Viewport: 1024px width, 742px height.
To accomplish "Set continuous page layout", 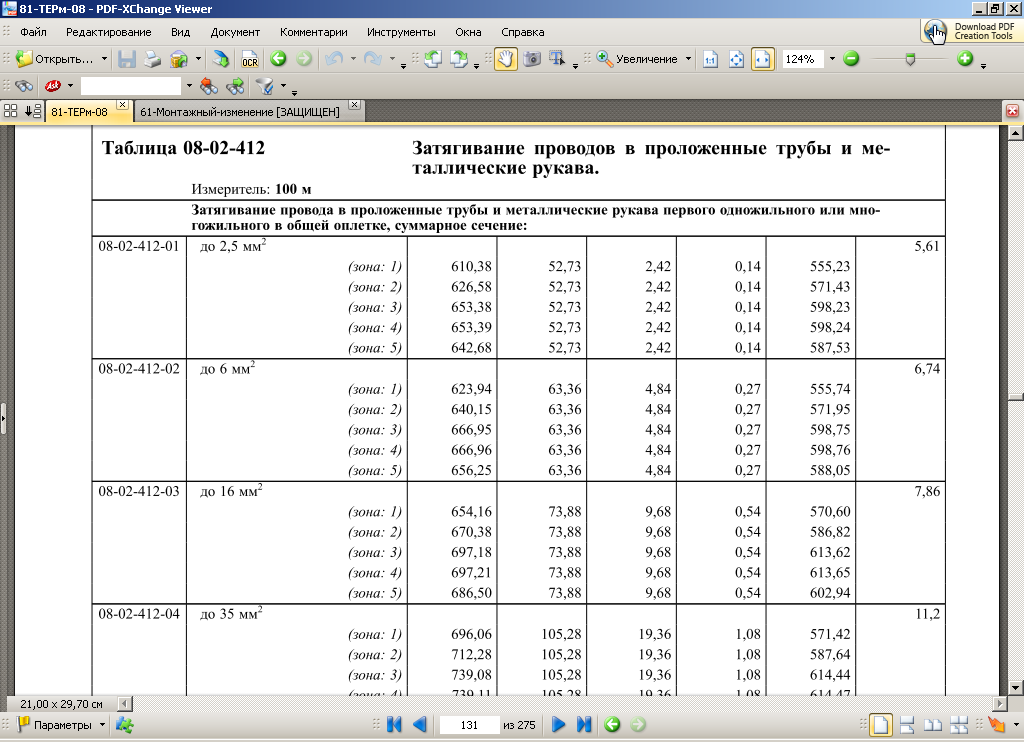I will click(x=907, y=724).
